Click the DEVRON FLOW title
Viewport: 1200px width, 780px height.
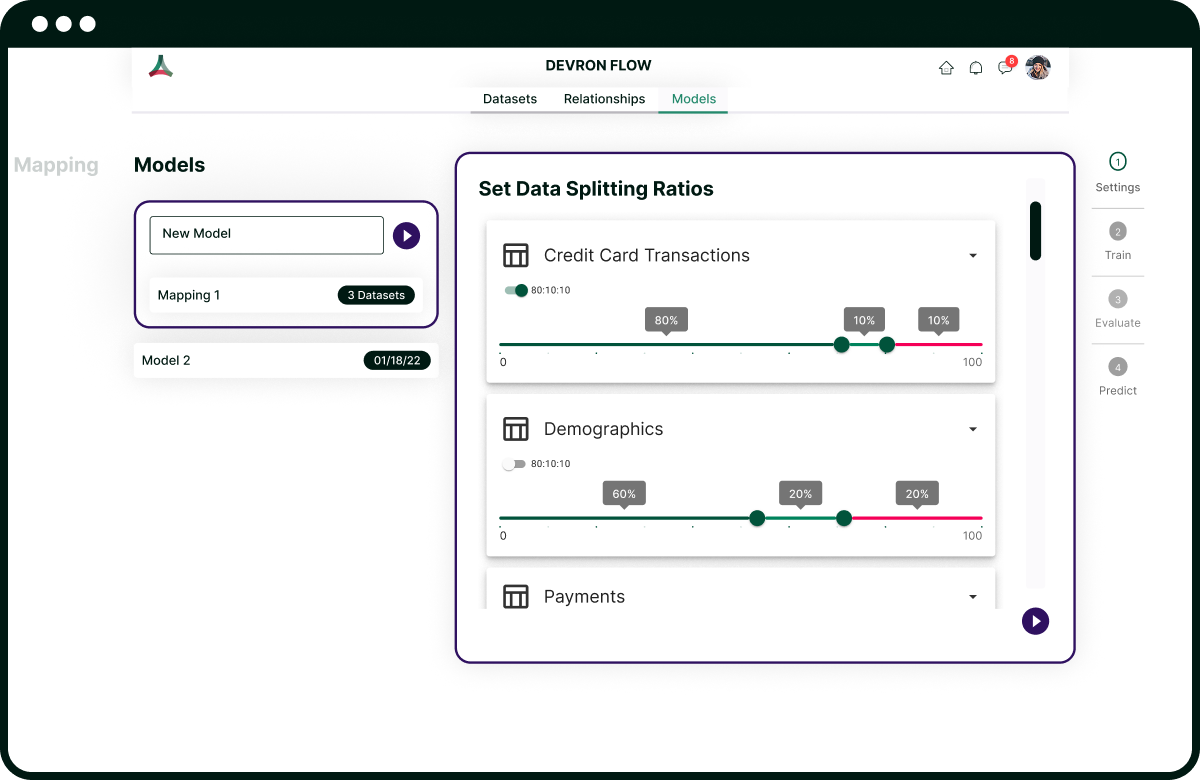coord(598,66)
